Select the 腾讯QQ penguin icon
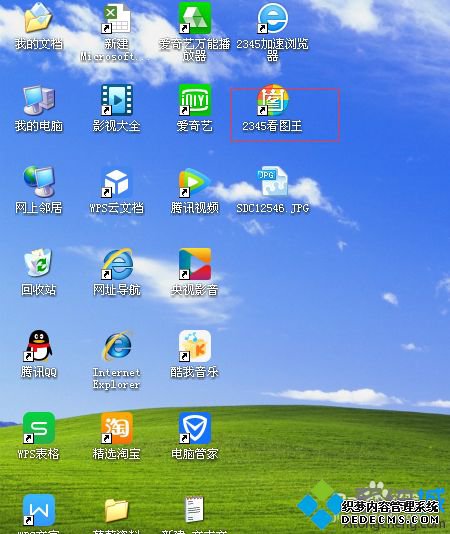Image resolution: width=450 pixels, height=534 pixels. [x=38, y=346]
